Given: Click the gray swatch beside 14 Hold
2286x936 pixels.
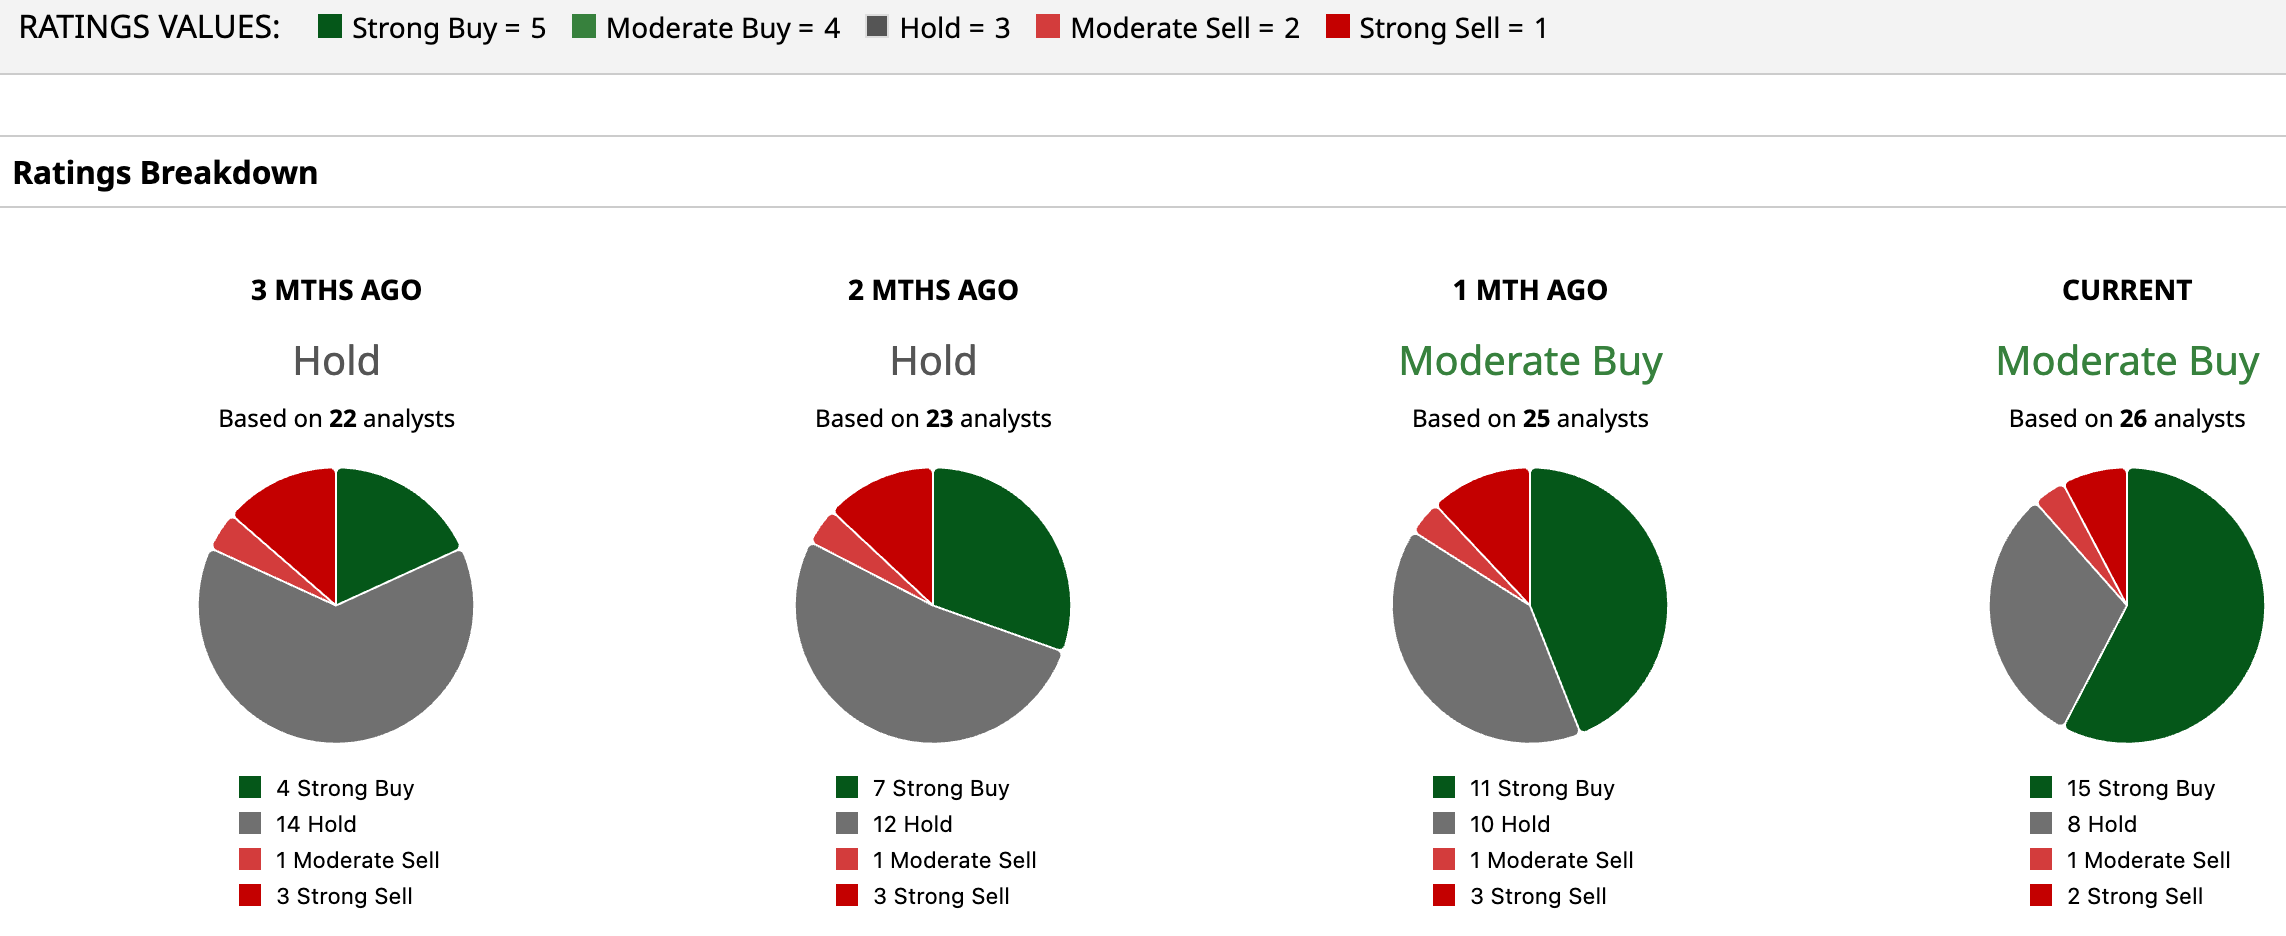Looking at the screenshot, I should click(x=250, y=824).
